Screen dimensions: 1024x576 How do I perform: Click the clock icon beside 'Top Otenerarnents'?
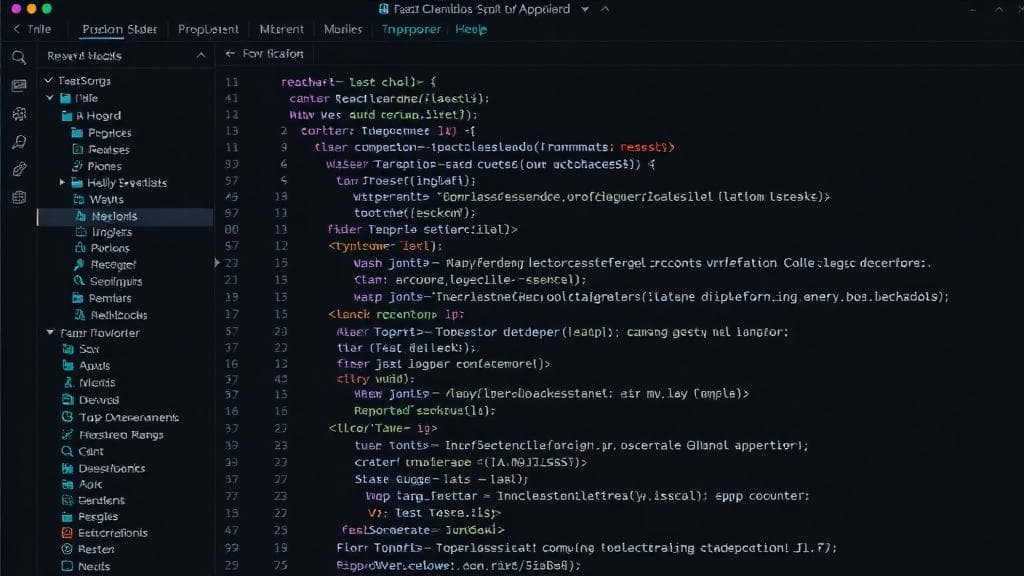(66, 417)
